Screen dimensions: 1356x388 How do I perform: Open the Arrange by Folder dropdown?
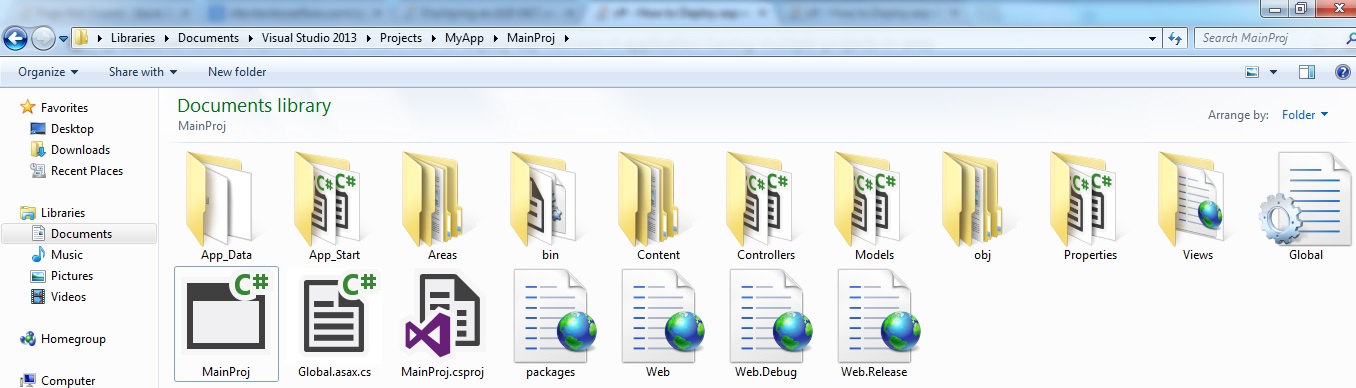pos(1305,115)
